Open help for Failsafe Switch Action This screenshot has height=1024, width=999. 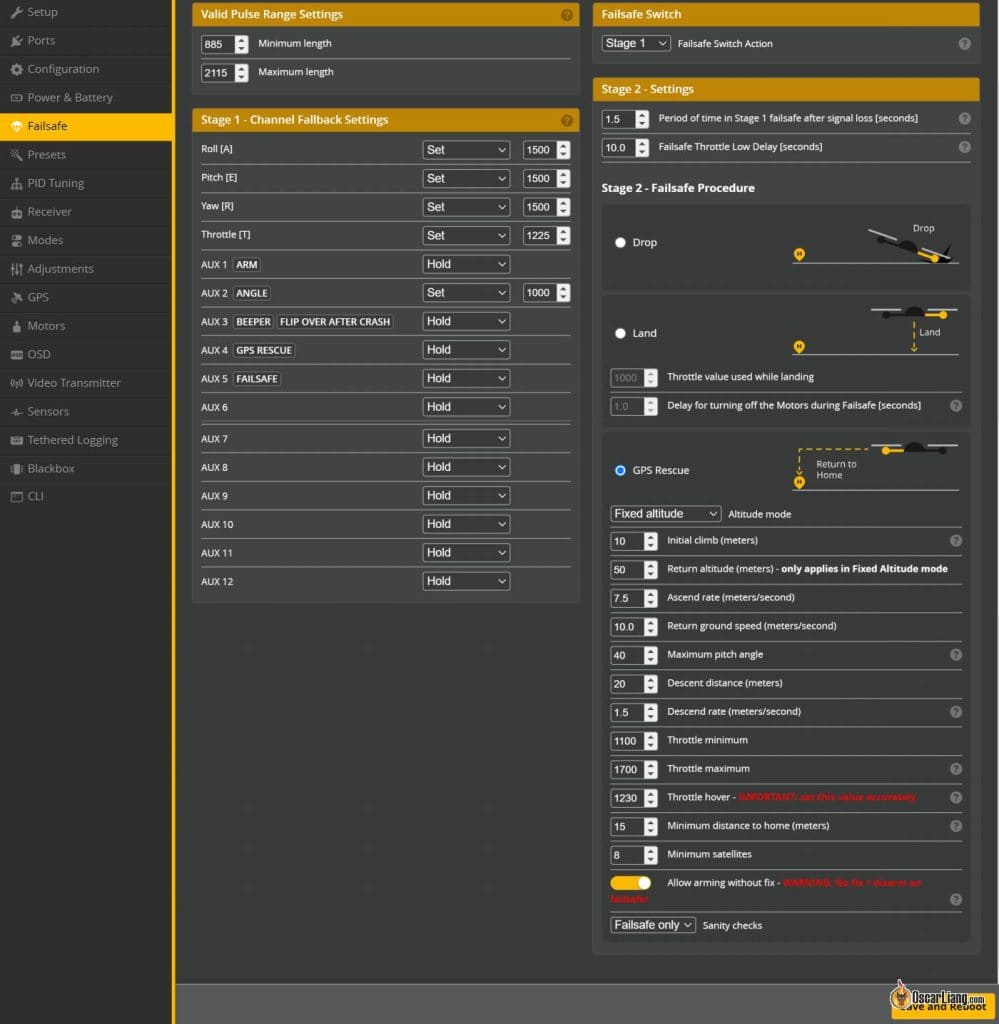pyautogui.click(x=964, y=44)
